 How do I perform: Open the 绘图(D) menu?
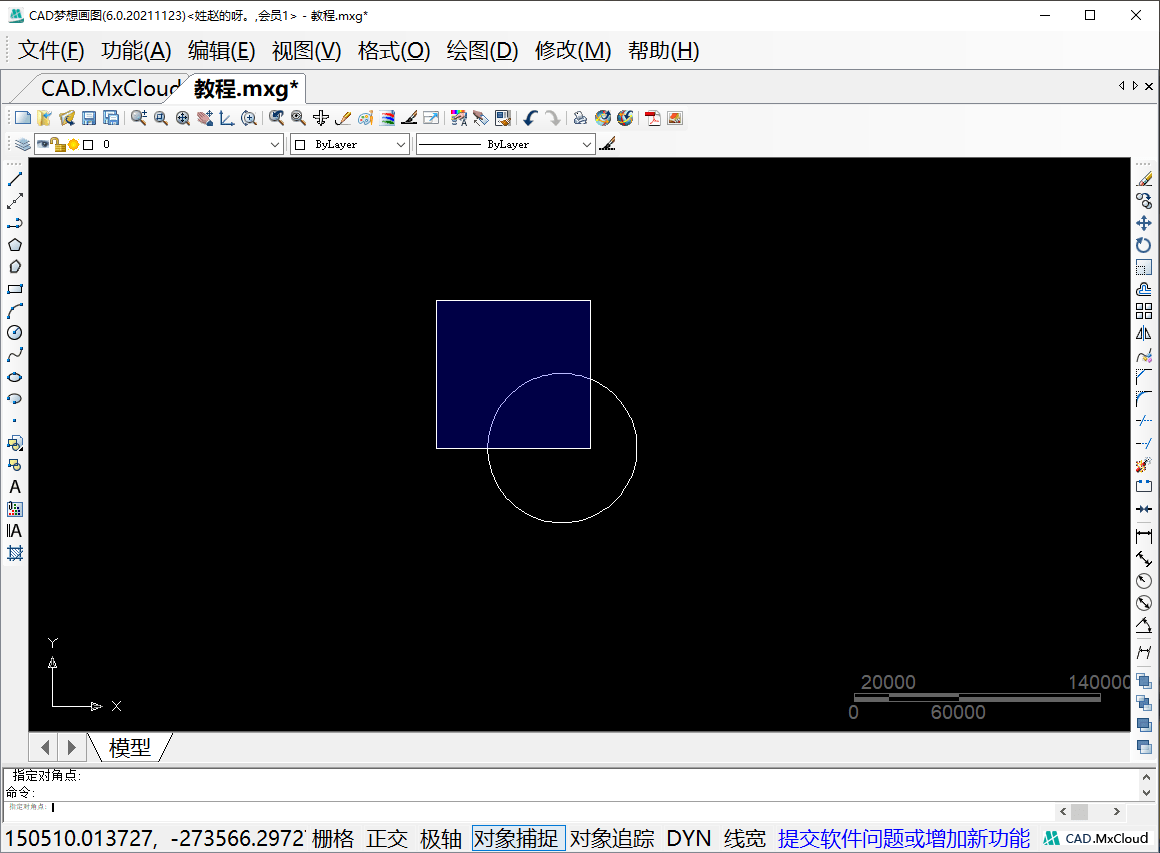pos(482,50)
